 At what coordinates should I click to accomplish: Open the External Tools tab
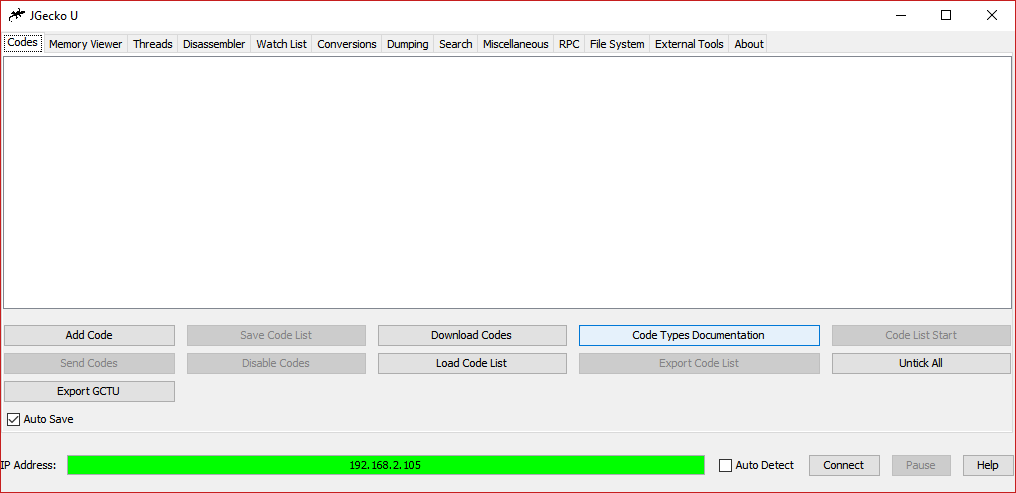tap(689, 44)
